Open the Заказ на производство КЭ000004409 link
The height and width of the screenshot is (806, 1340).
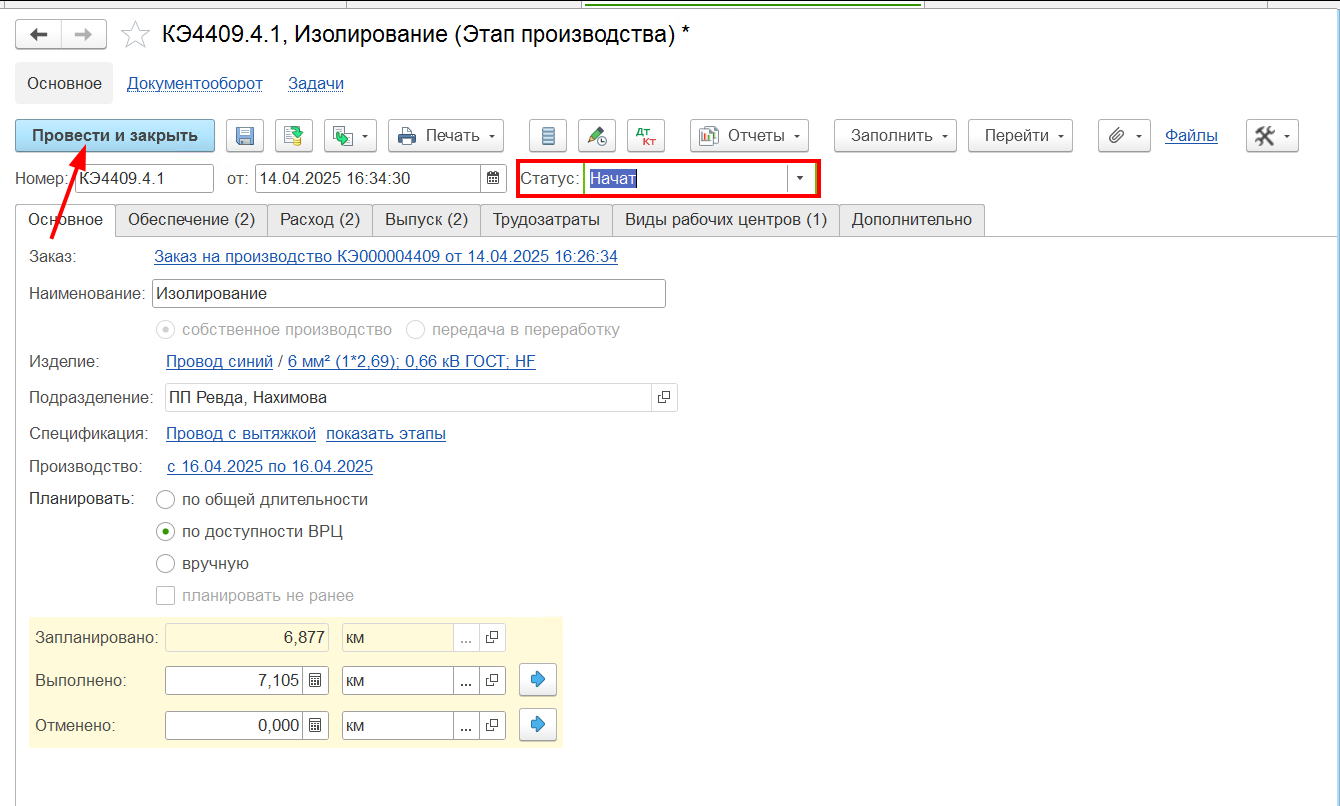(x=386, y=257)
